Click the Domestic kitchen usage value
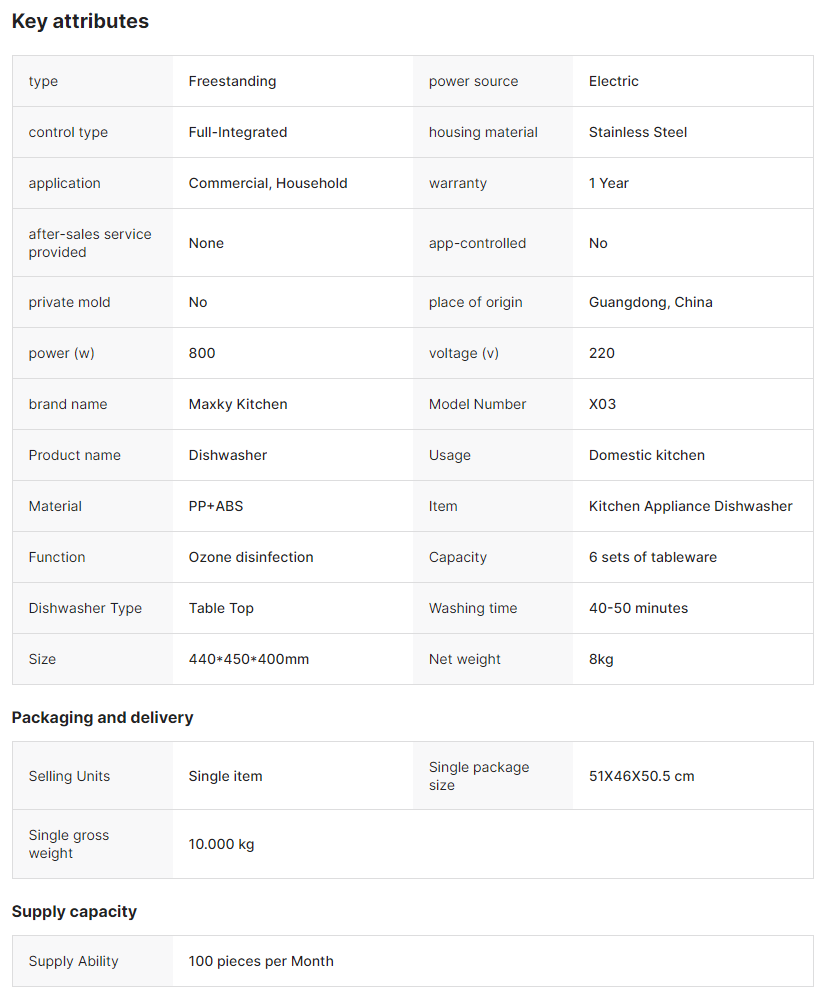This screenshot has width=823, height=995. (x=647, y=455)
